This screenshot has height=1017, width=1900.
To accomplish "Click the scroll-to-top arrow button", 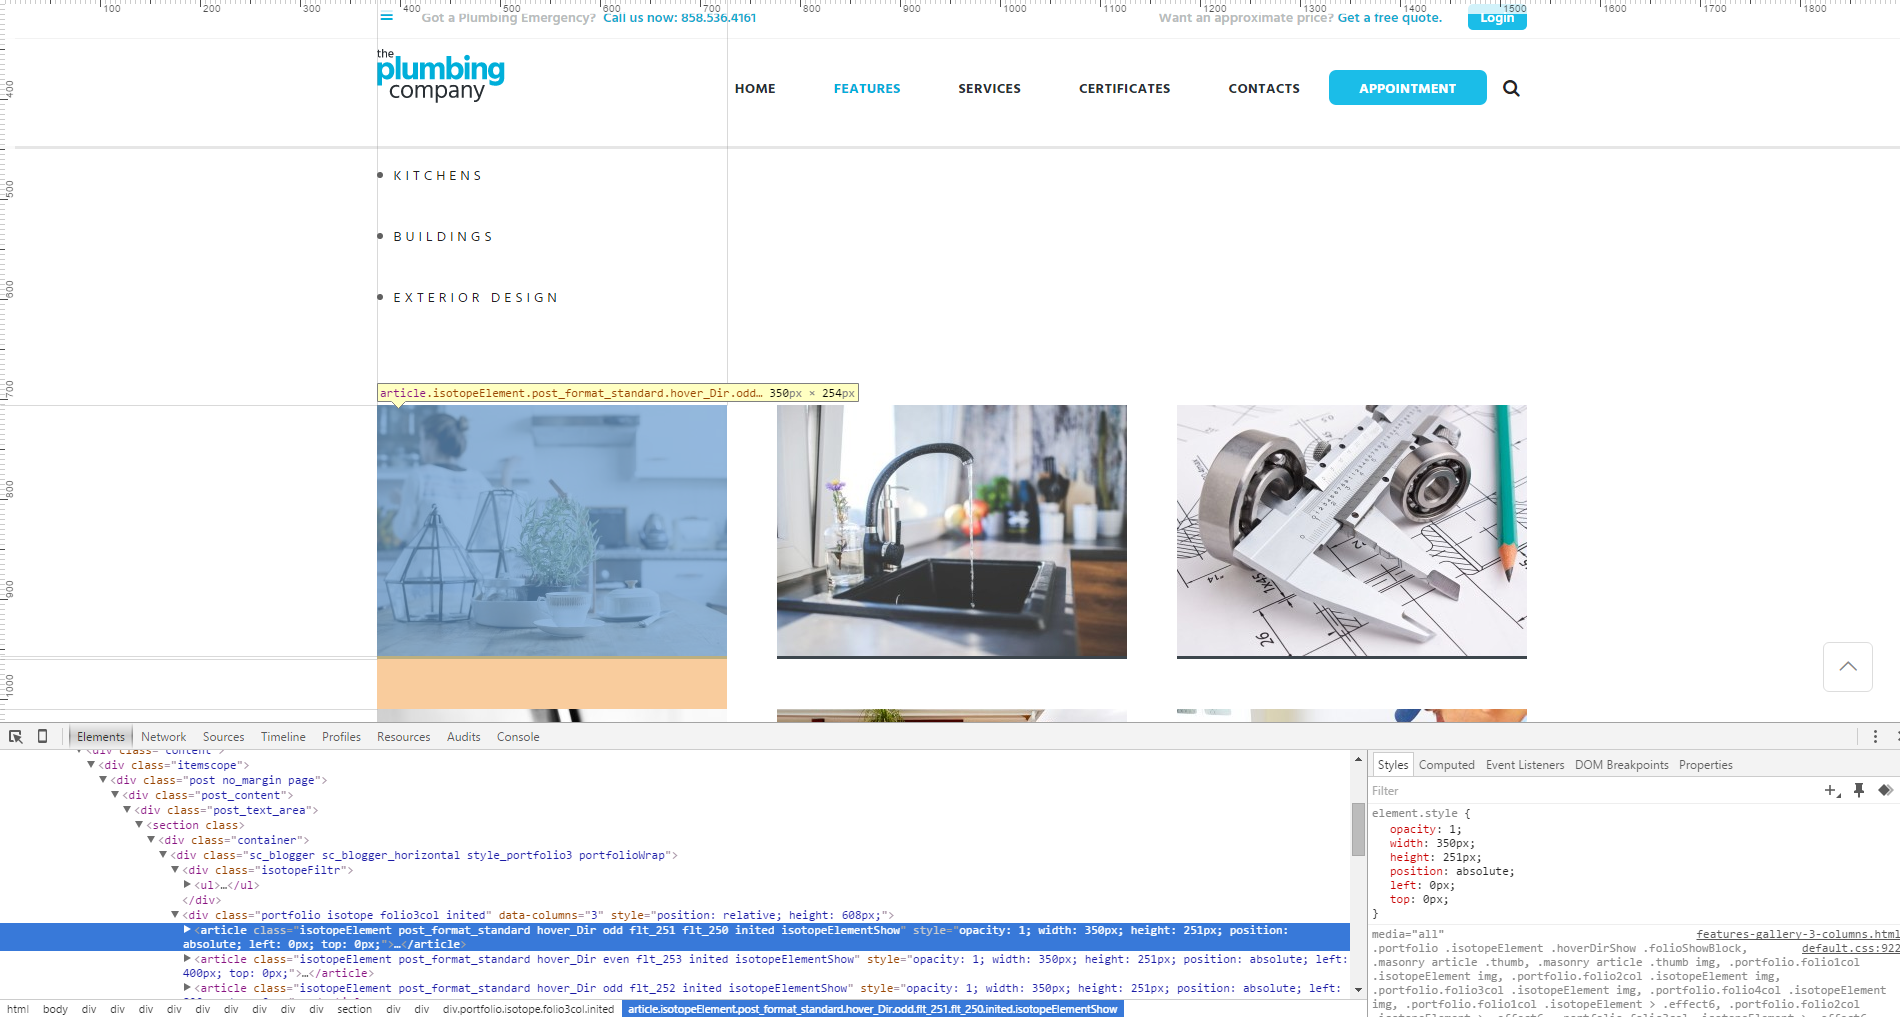I will click(1847, 667).
